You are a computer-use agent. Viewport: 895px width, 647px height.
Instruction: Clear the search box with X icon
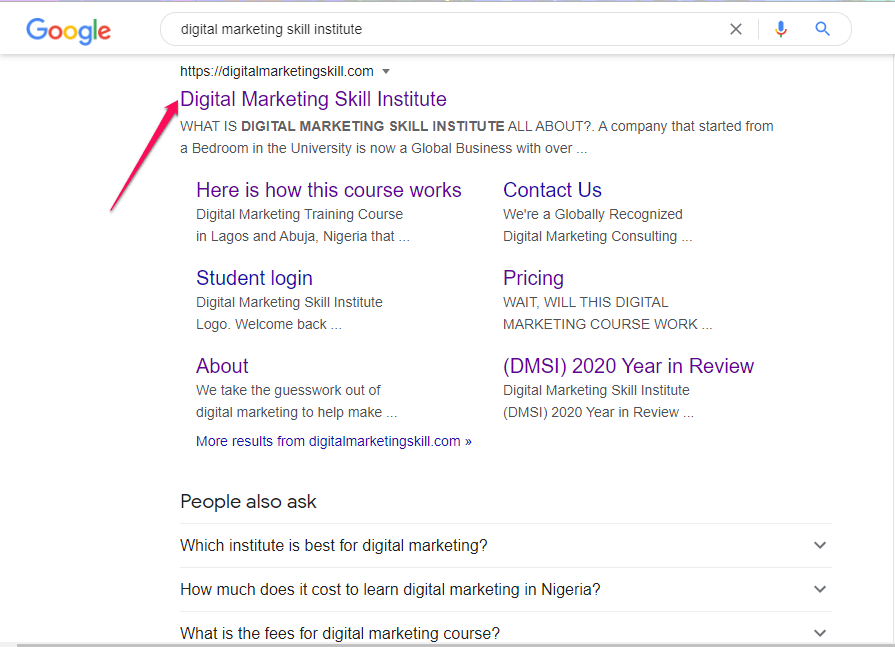(x=736, y=29)
